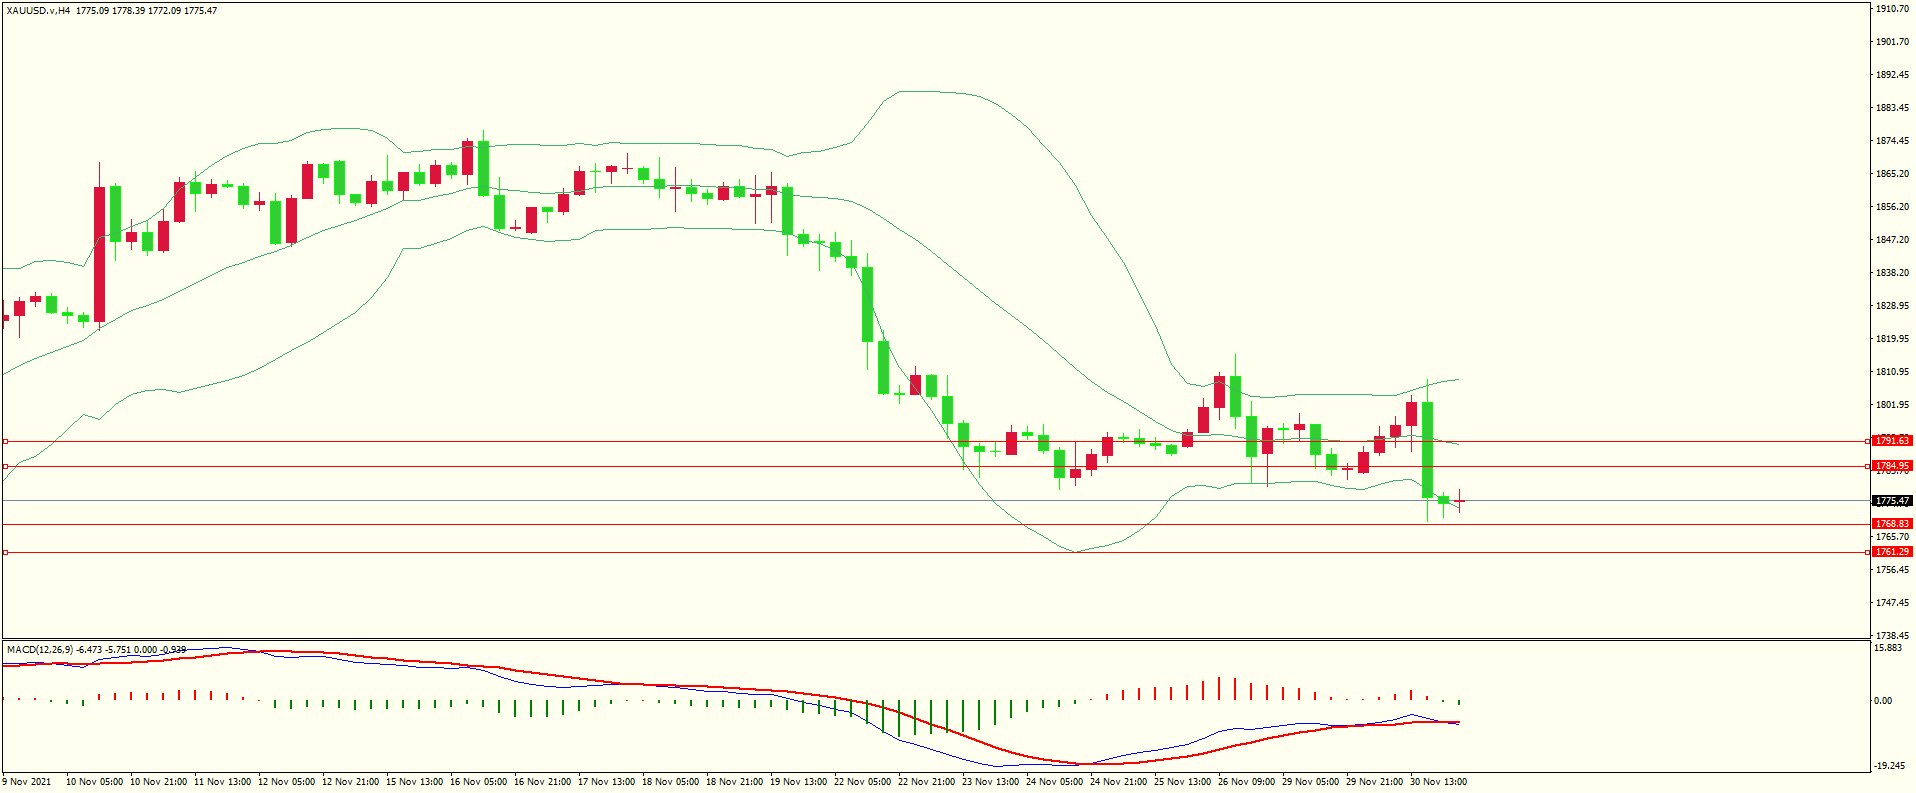Click the 24 Nov 05:00 time axis label
The width and height of the screenshot is (1916, 793).
1054,782
